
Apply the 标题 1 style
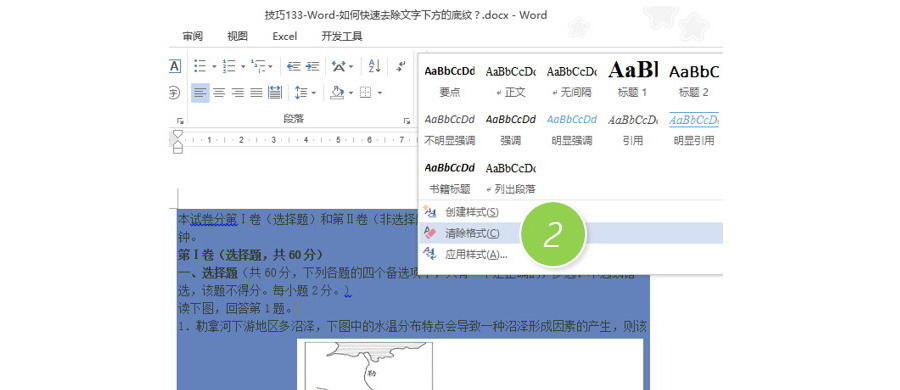point(633,80)
